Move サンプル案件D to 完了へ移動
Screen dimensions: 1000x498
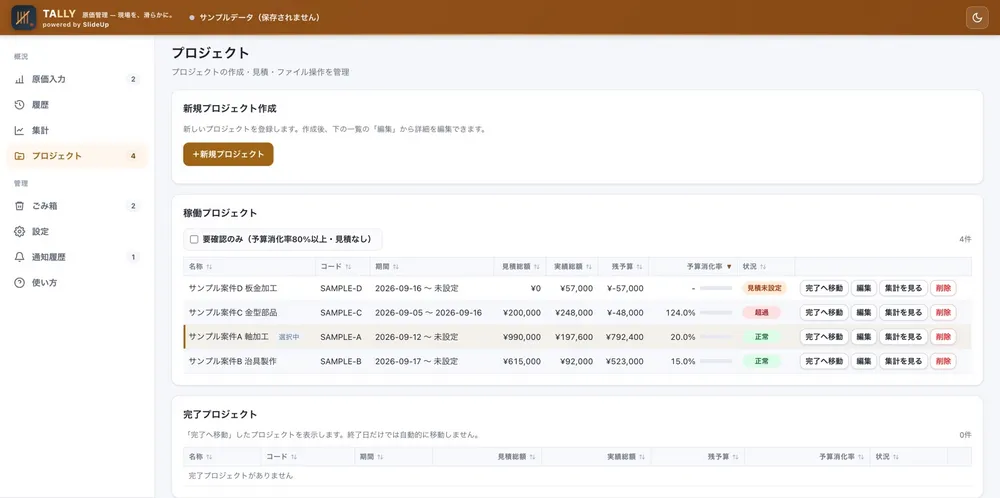824,288
